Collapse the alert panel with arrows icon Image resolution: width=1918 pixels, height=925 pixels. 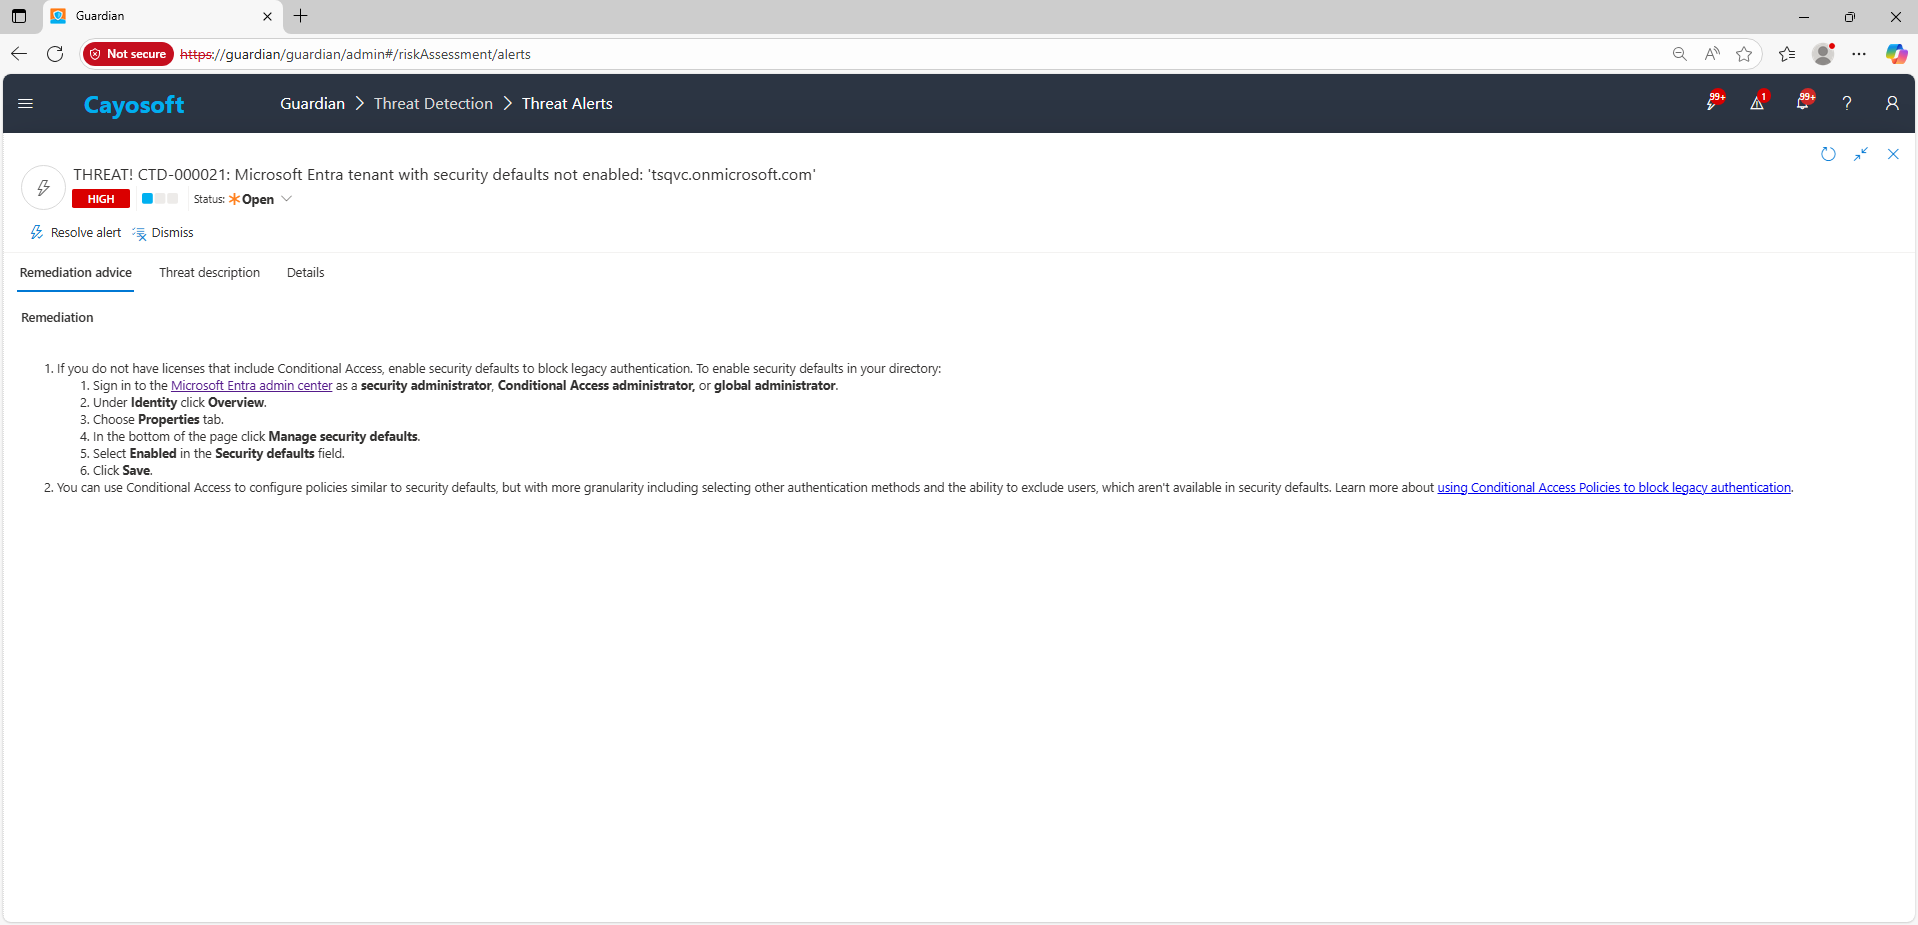point(1861,154)
